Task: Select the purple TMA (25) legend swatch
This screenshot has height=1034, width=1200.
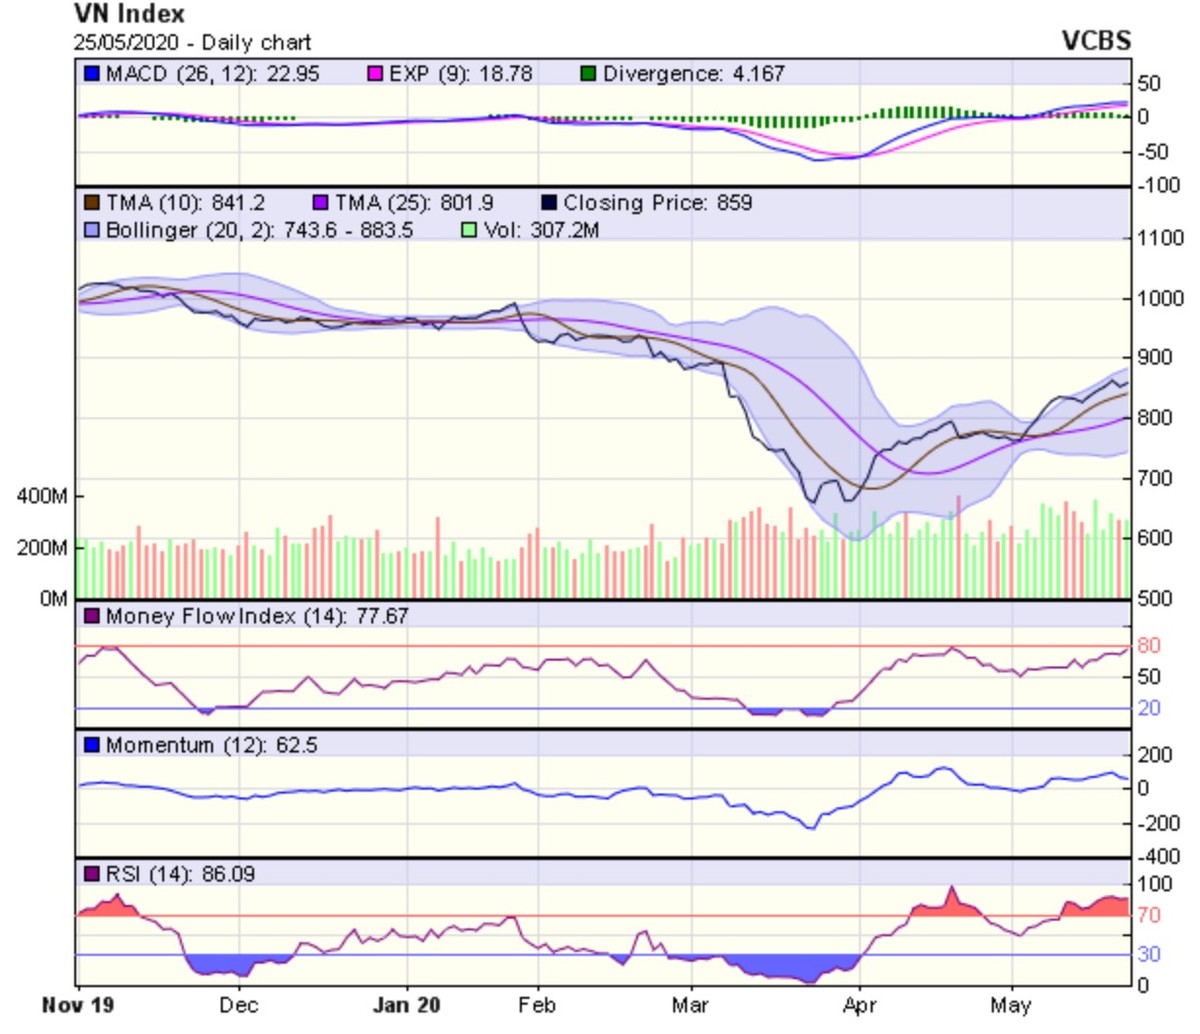Action: point(320,203)
